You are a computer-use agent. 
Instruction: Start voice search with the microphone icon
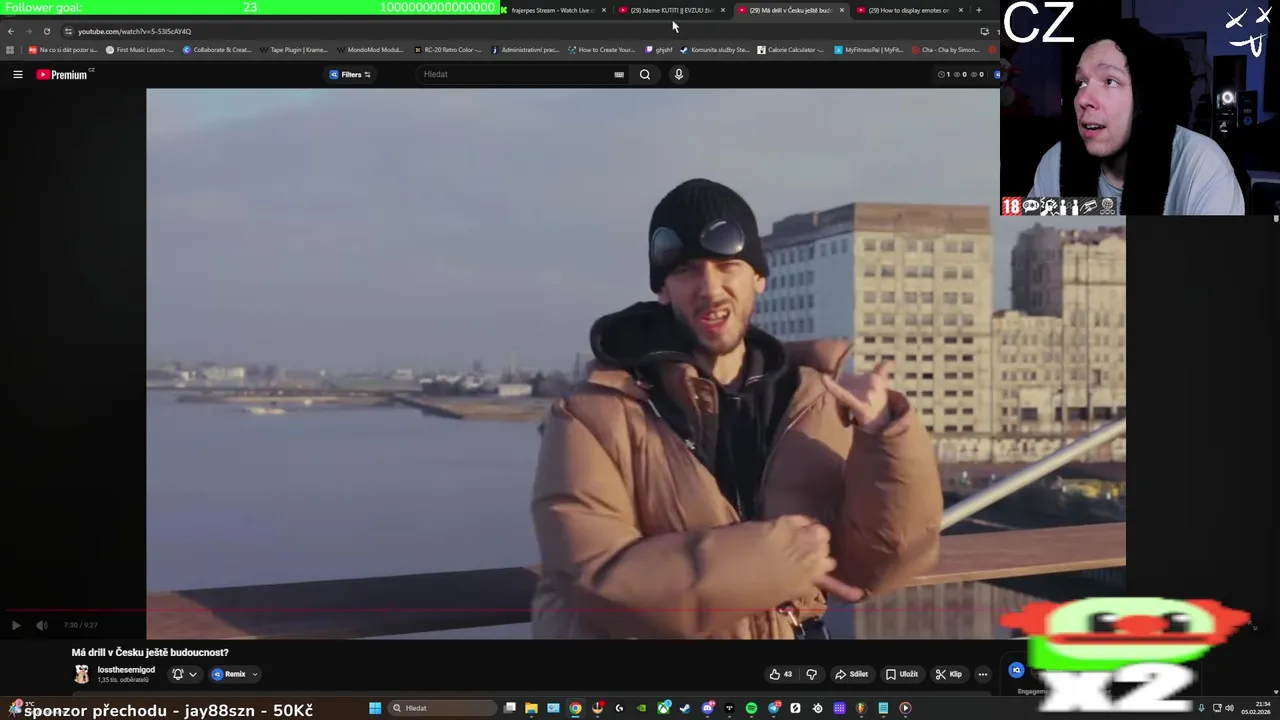tap(678, 74)
